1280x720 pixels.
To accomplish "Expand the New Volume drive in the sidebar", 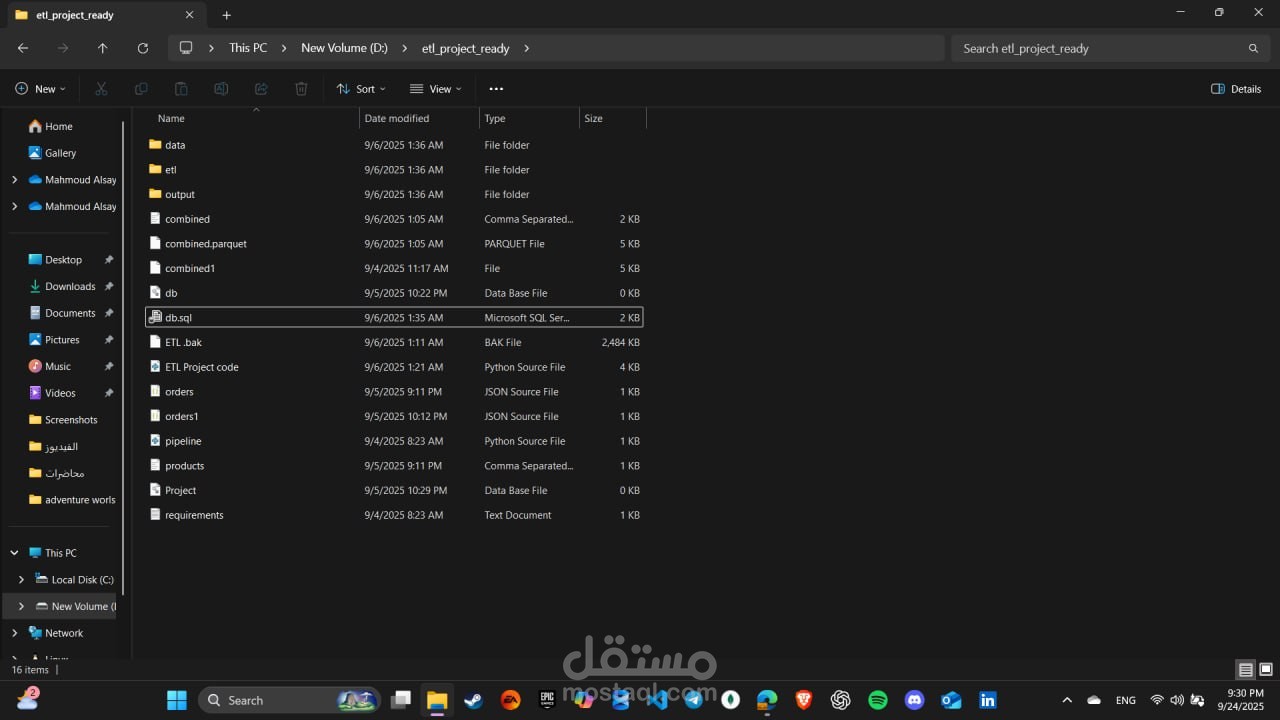I will coord(21,606).
